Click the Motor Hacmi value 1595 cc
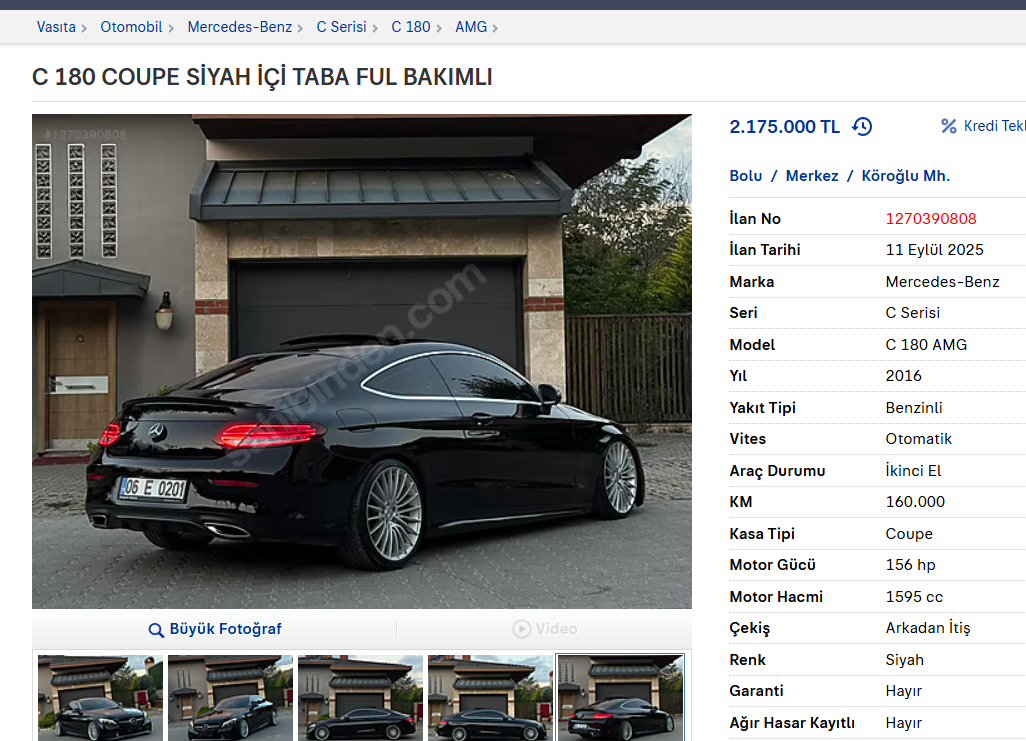 pos(914,597)
